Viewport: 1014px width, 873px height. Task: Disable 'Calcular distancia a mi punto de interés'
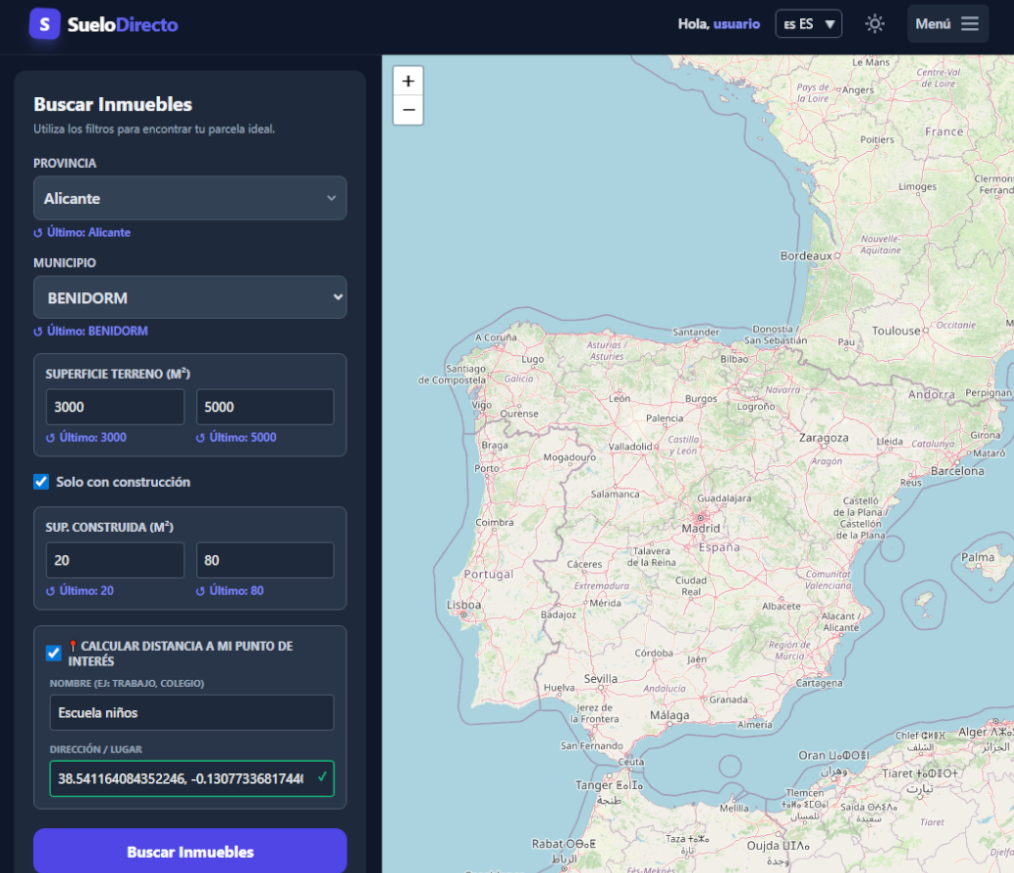[54, 653]
